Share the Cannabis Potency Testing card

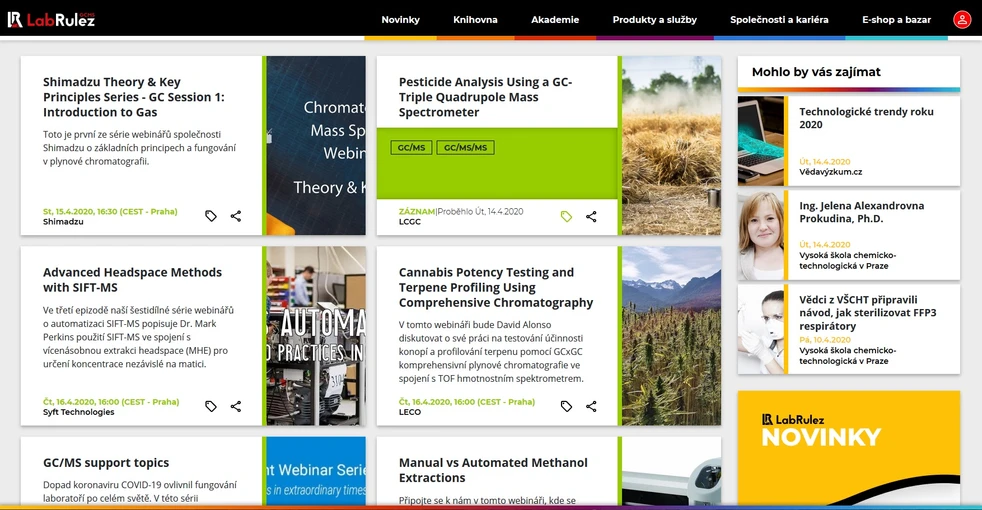pos(591,406)
